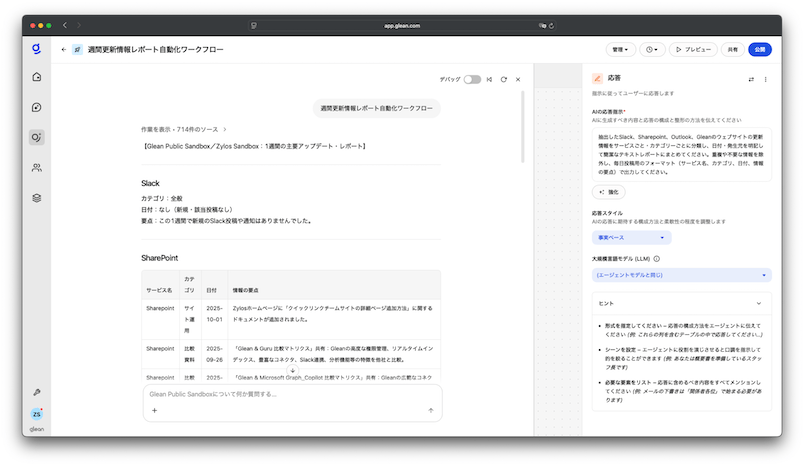
Task: Open the 事実ベース response style dropdown
Action: click(631, 237)
